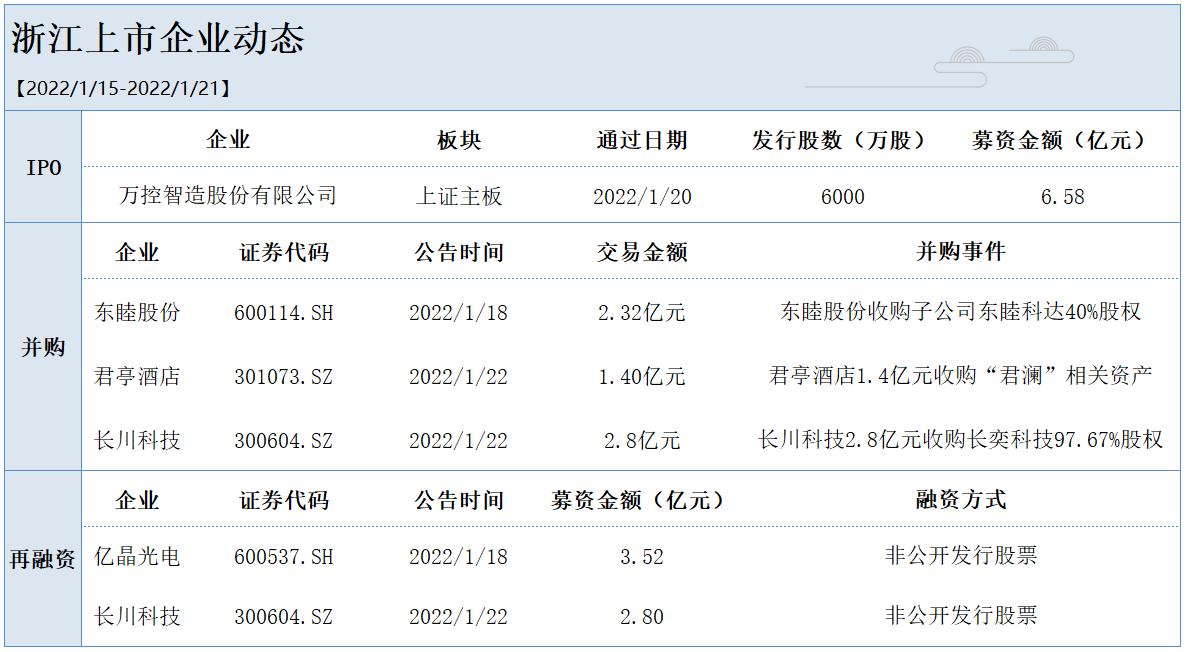Click stock code 600537.SH
1187x652 pixels.
pos(284,557)
